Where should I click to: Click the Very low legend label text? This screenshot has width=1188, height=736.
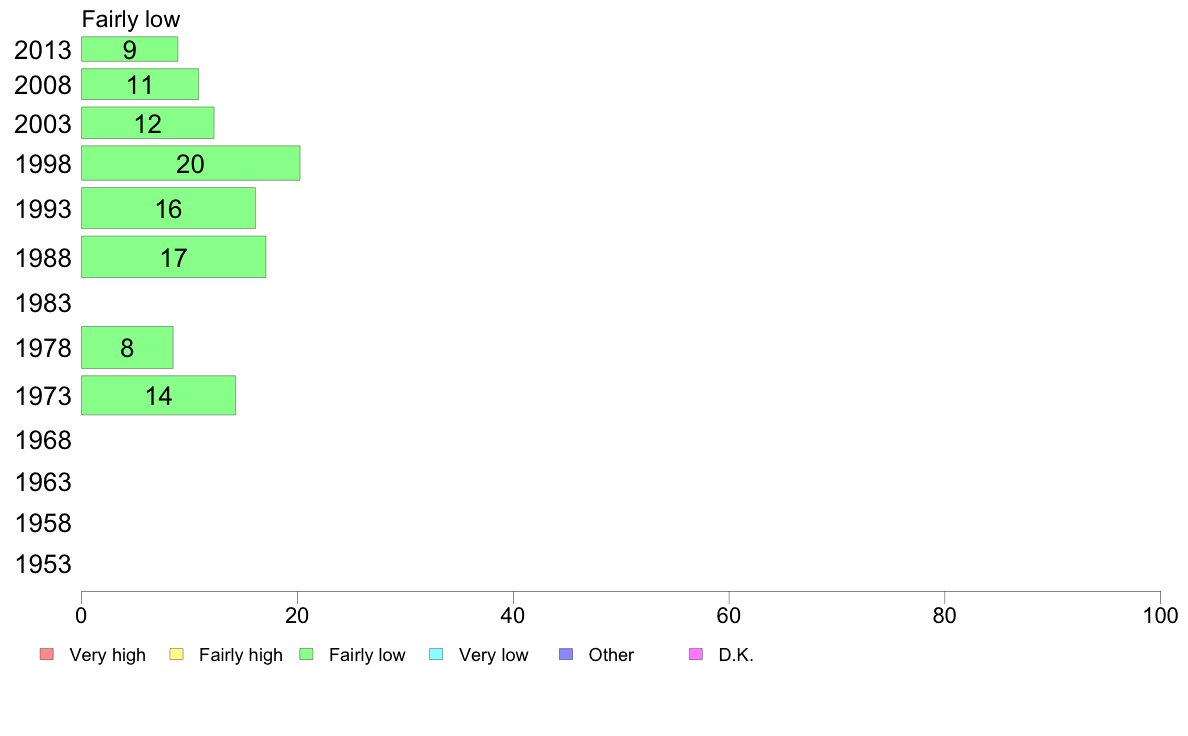tap(493, 655)
